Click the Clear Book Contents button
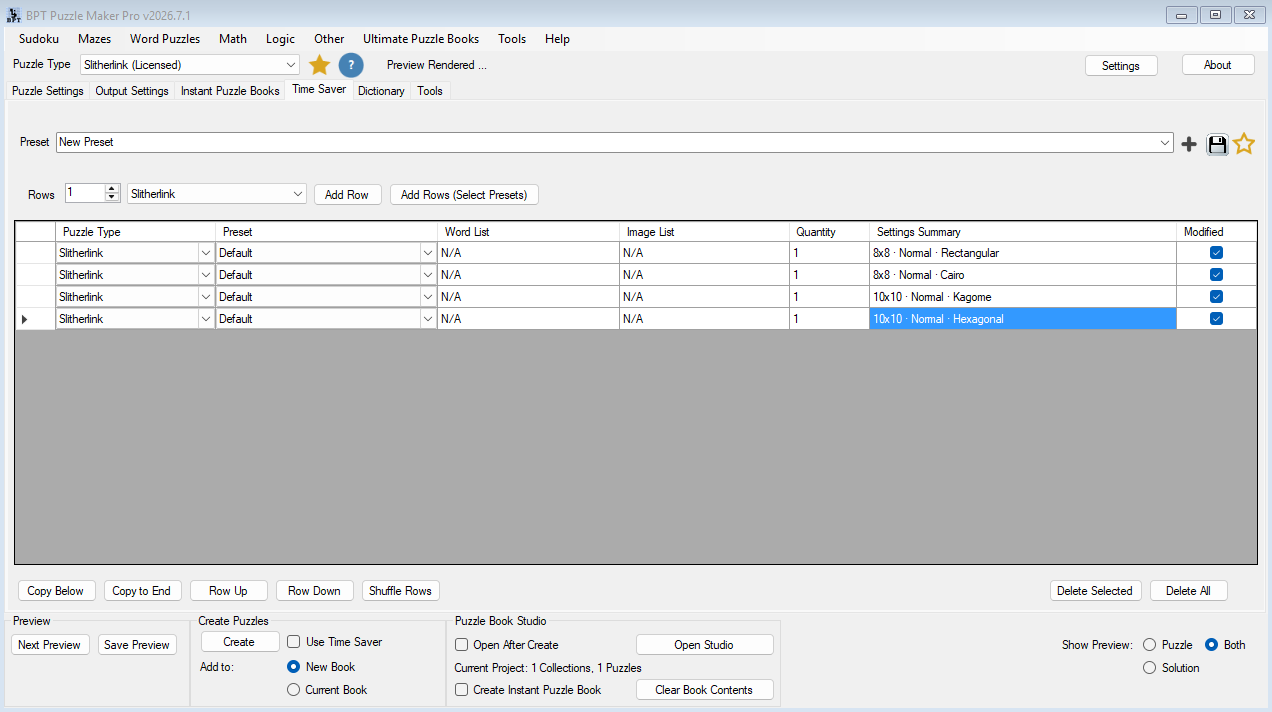The width and height of the screenshot is (1272, 712). tap(704, 690)
